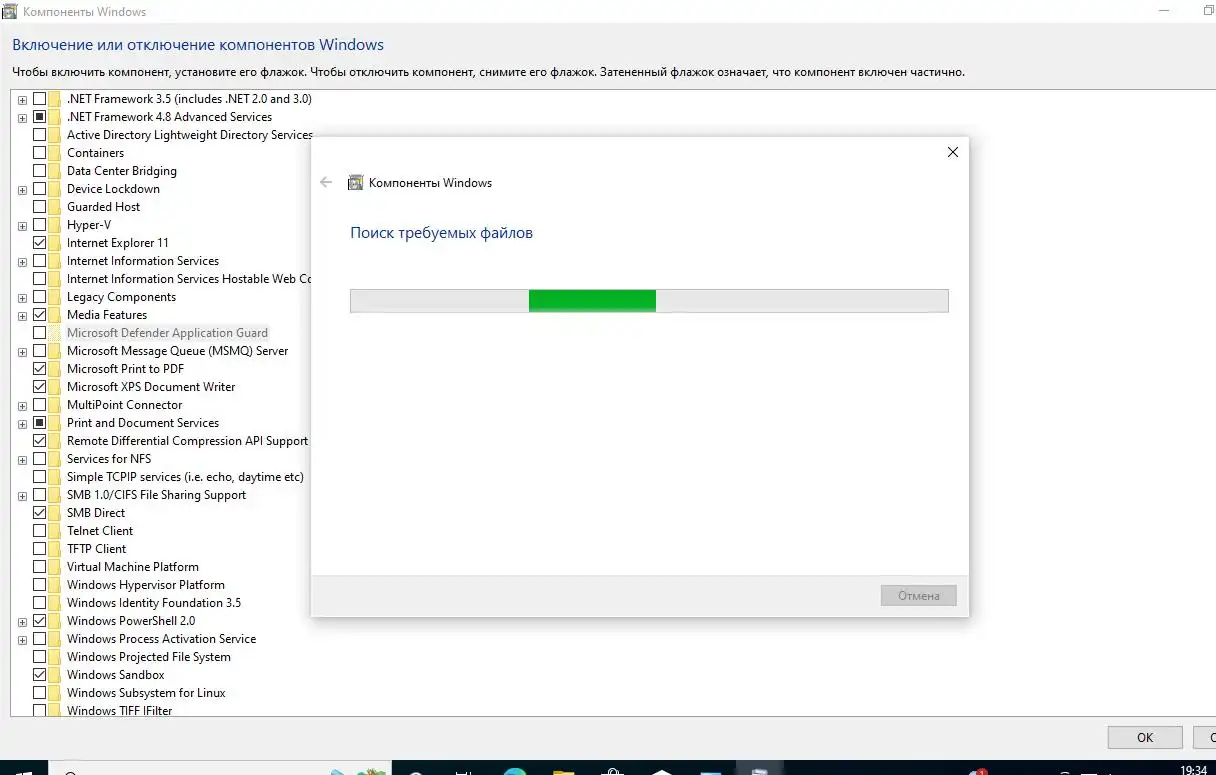Image resolution: width=1216 pixels, height=775 pixels.
Task: Click folder icon beside Simple TCPIP services
Action: (x=56, y=477)
